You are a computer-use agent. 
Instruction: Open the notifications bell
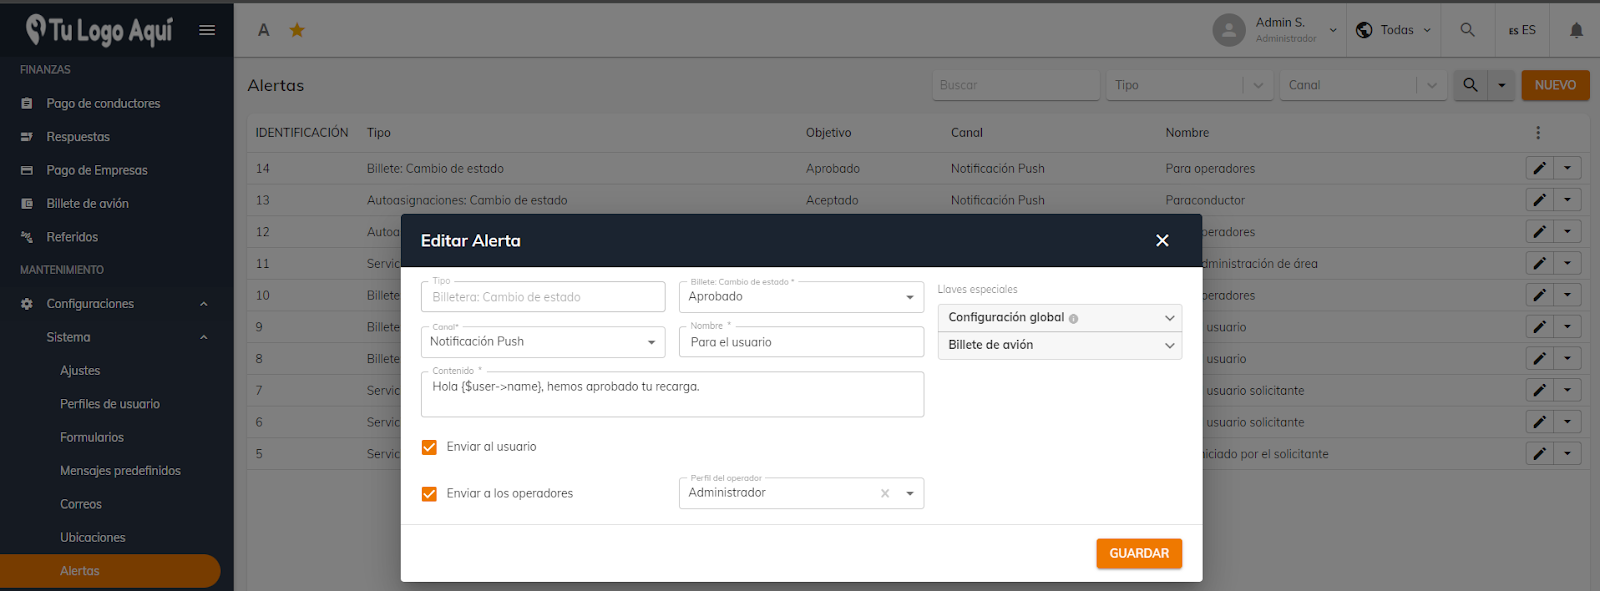tap(1576, 30)
